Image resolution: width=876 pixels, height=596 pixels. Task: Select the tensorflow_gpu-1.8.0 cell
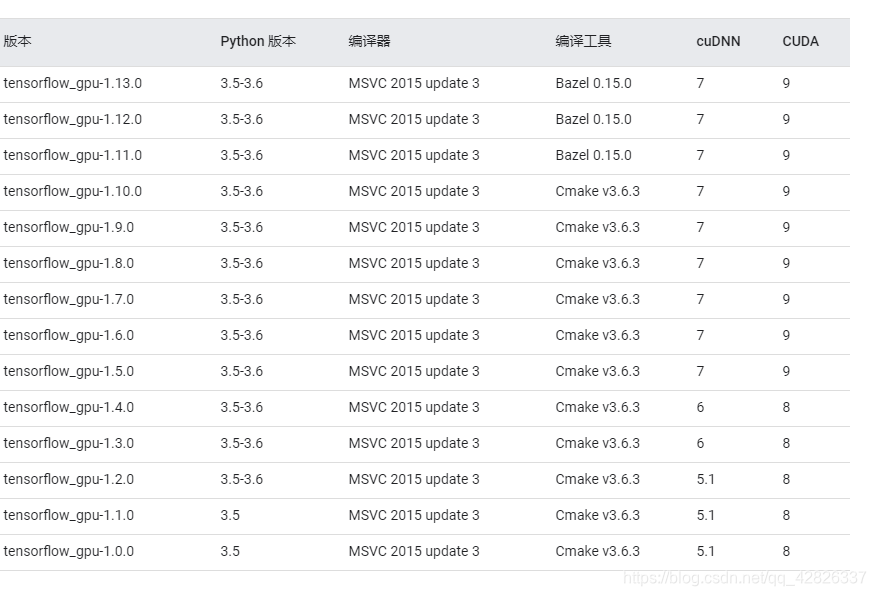pos(69,263)
